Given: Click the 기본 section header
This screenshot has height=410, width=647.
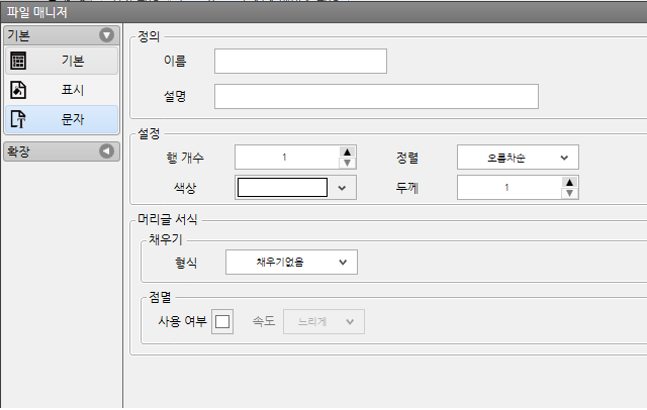Looking at the screenshot, I should (61, 35).
